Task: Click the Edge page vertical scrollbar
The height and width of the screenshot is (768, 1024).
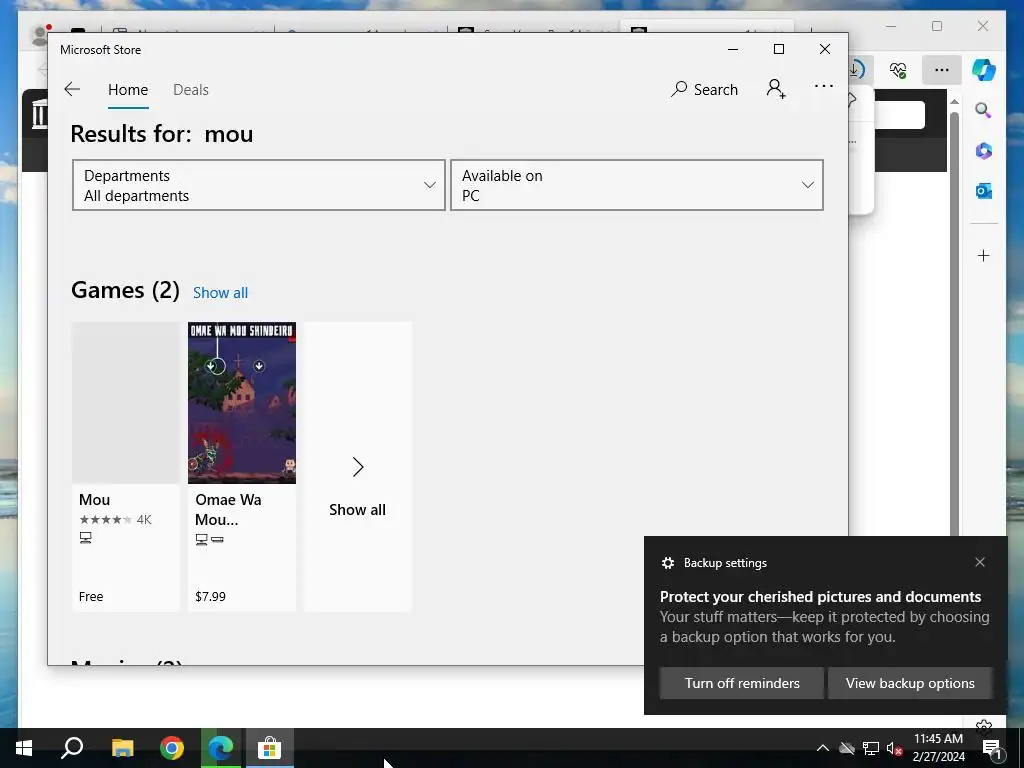Action: click(954, 323)
